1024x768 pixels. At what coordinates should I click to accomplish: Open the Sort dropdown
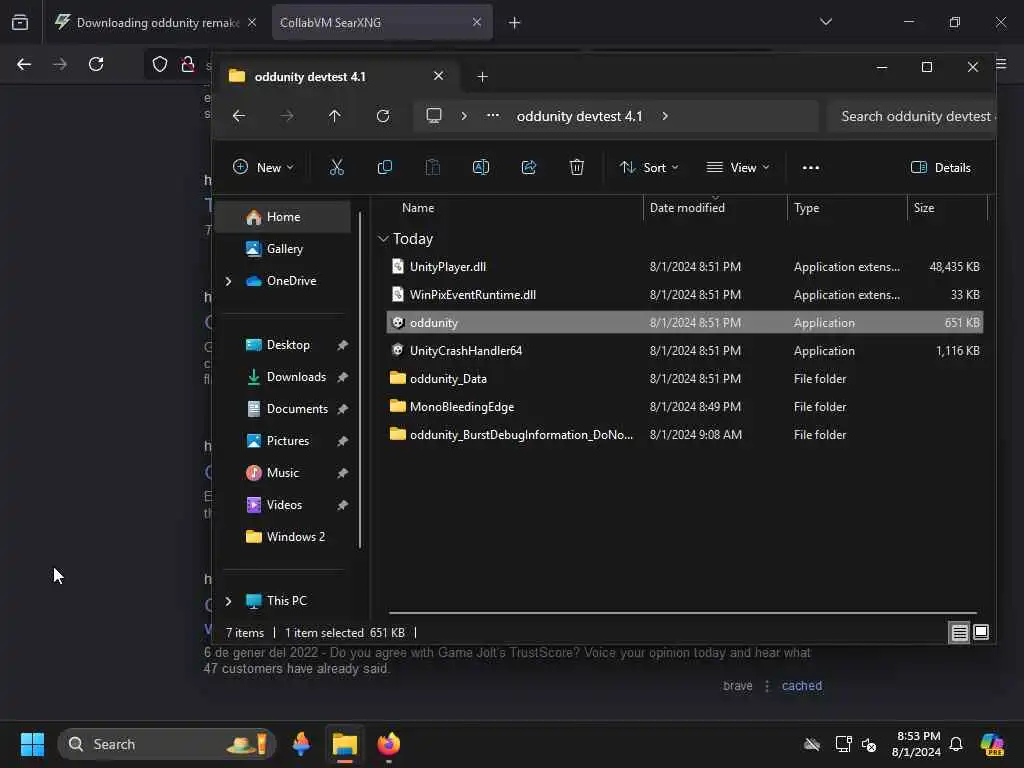point(649,168)
